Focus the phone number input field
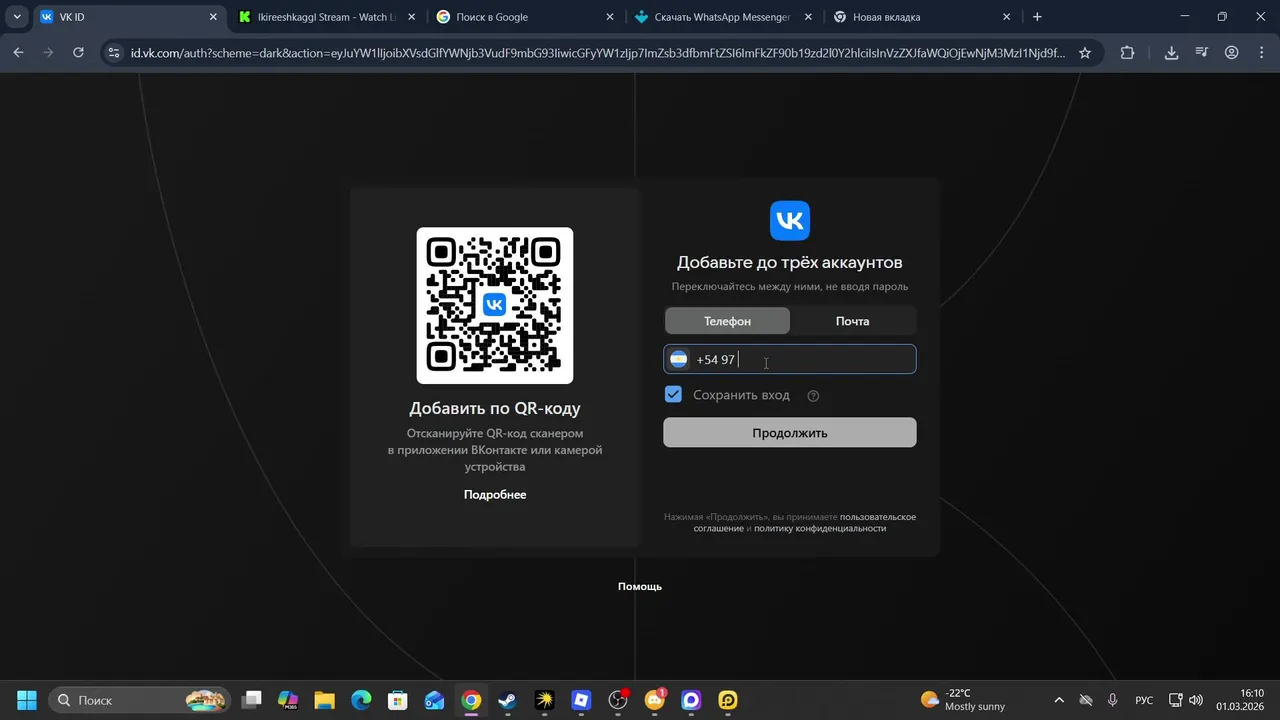Image resolution: width=1280 pixels, height=720 pixels. pyautogui.click(x=790, y=359)
